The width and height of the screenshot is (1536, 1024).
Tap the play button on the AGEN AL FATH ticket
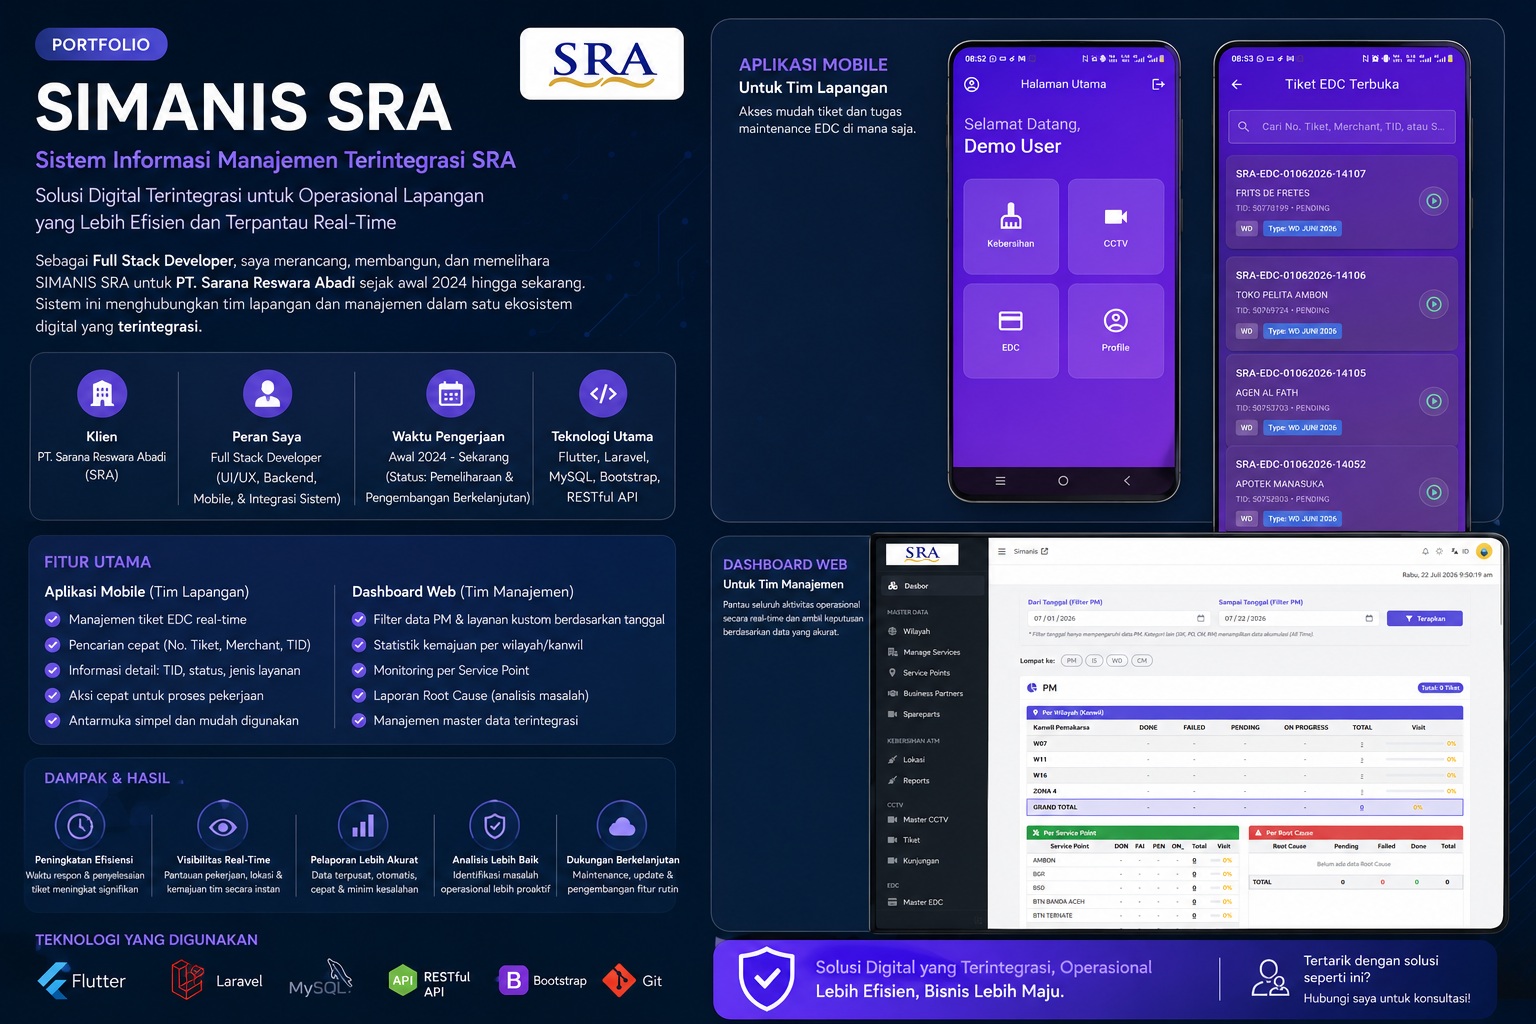click(x=1433, y=401)
